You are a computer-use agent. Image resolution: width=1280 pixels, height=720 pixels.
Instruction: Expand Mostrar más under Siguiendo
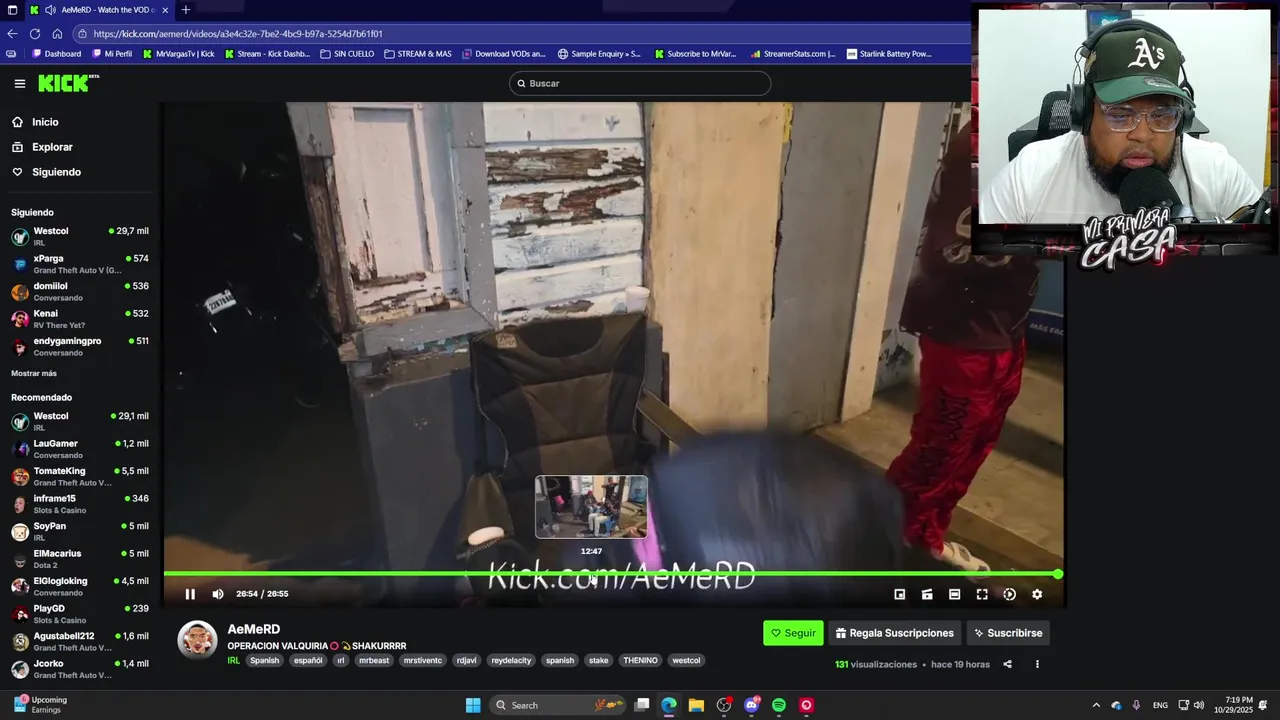34,373
